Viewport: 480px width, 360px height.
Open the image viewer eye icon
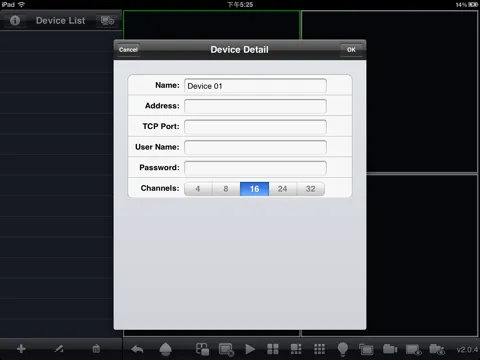point(414,350)
